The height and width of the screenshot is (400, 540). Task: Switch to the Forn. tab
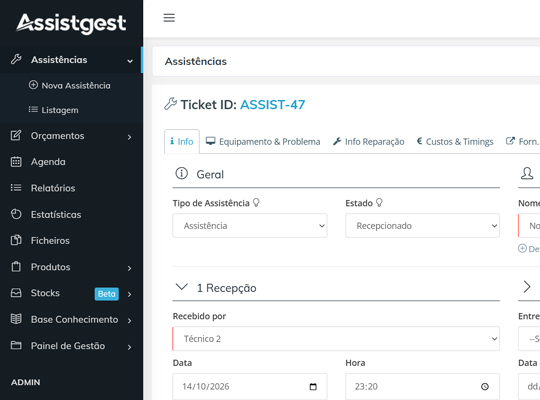tap(522, 142)
